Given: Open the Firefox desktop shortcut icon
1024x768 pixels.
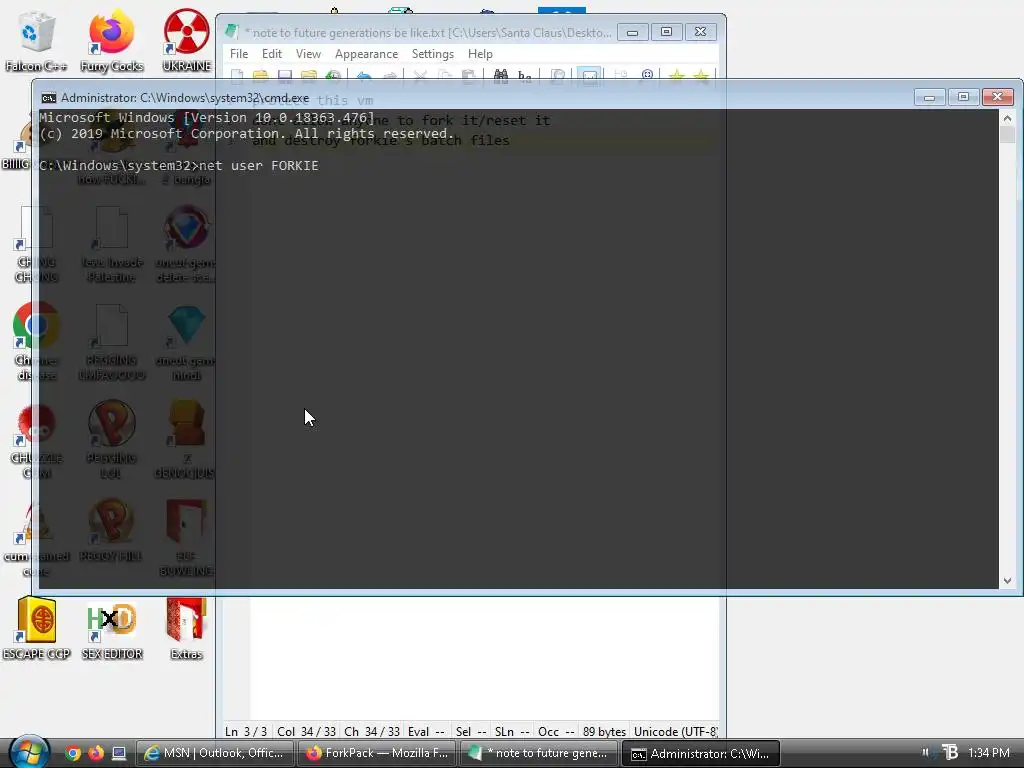Looking at the screenshot, I should tap(112, 40).
